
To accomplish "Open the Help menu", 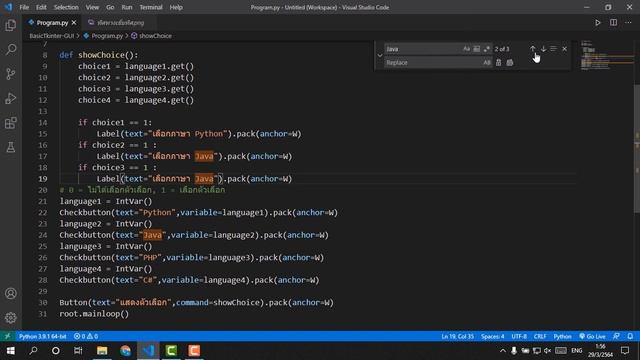I will [x=176, y=7].
